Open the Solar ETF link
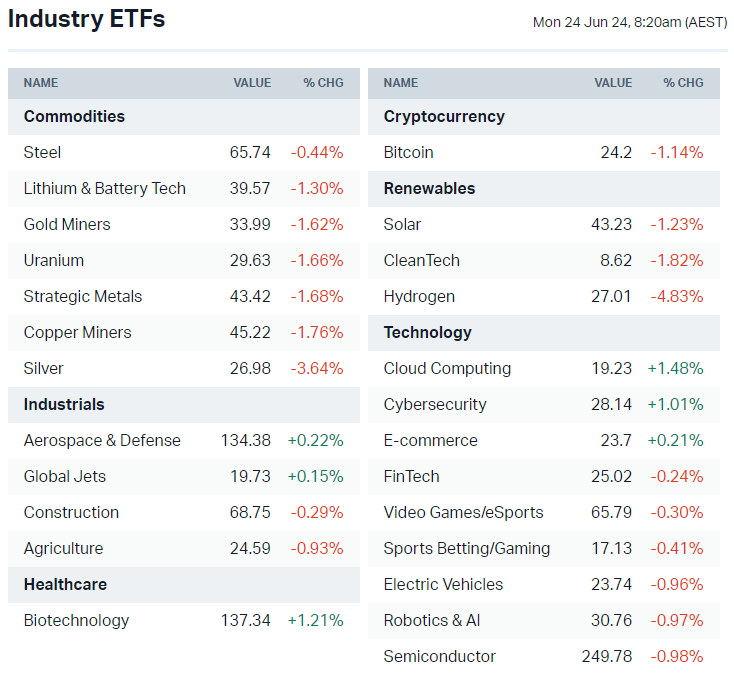This screenshot has height=678, width=734. [402, 224]
